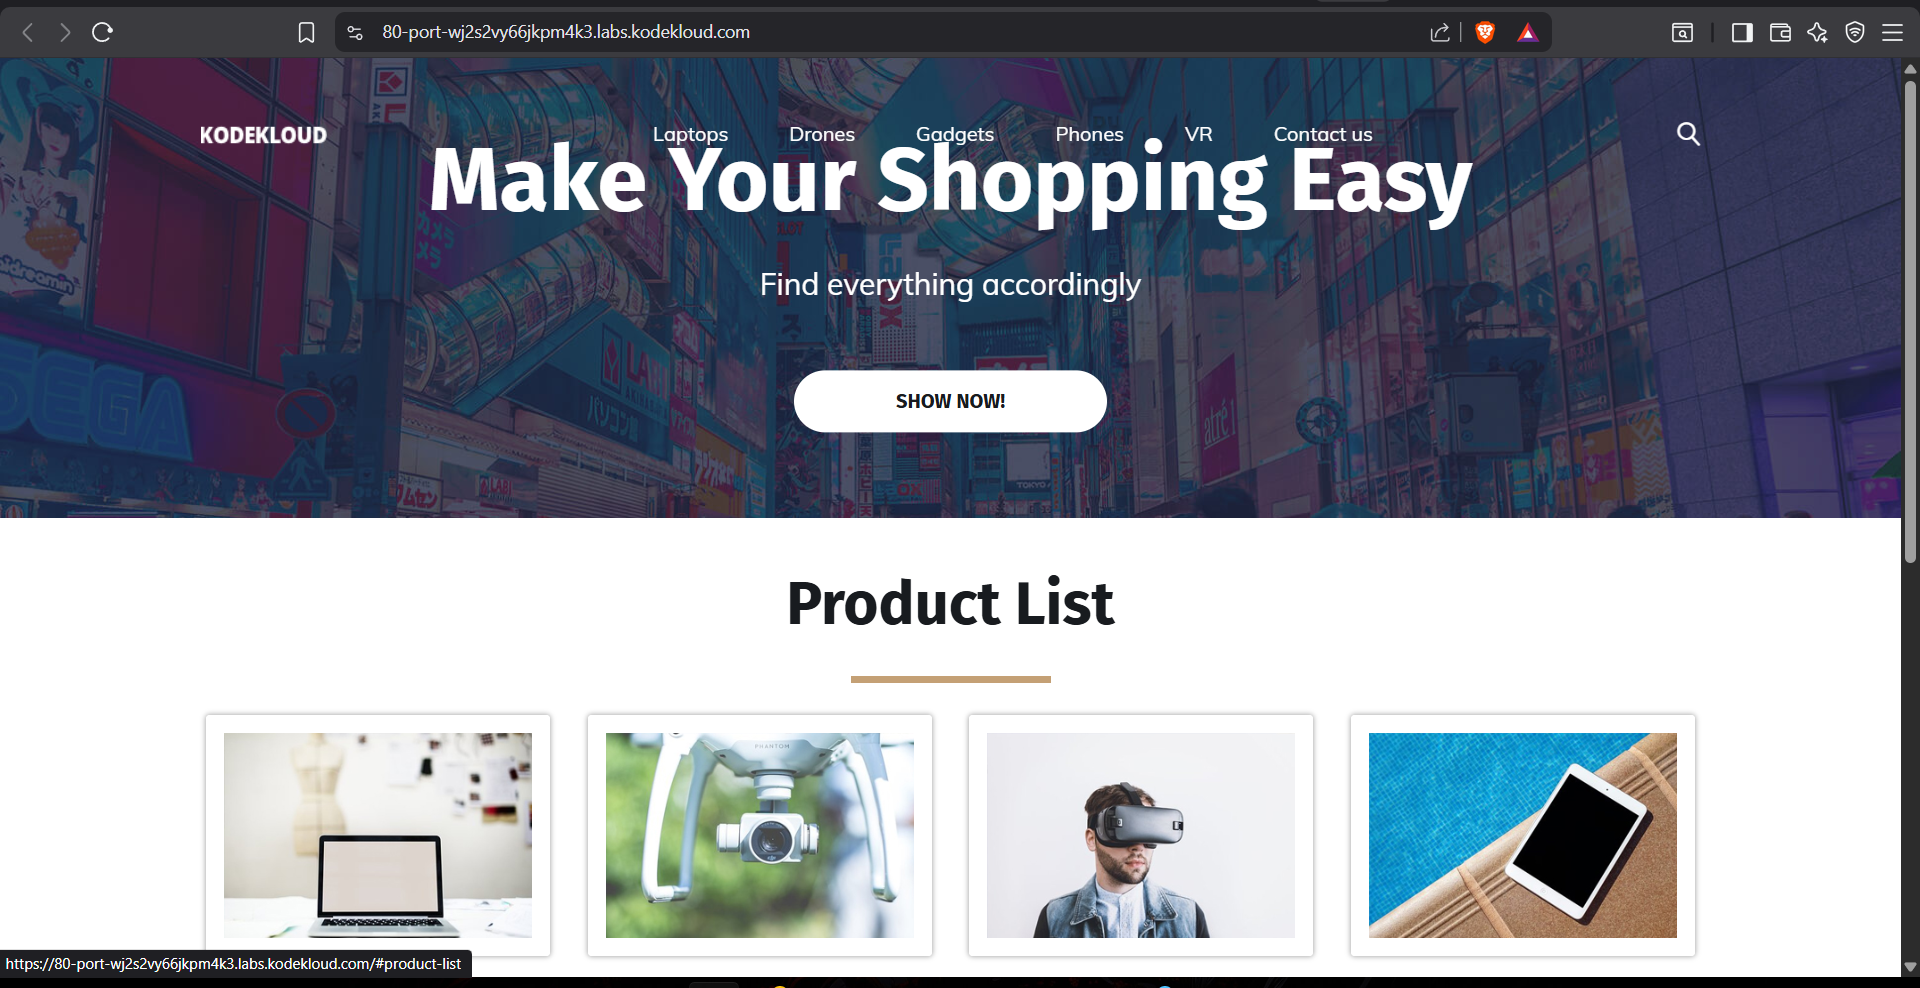Click the Brave Rewards triangle icon
Image resolution: width=1920 pixels, height=988 pixels.
pyautogui.click(x=1527, y=33)
